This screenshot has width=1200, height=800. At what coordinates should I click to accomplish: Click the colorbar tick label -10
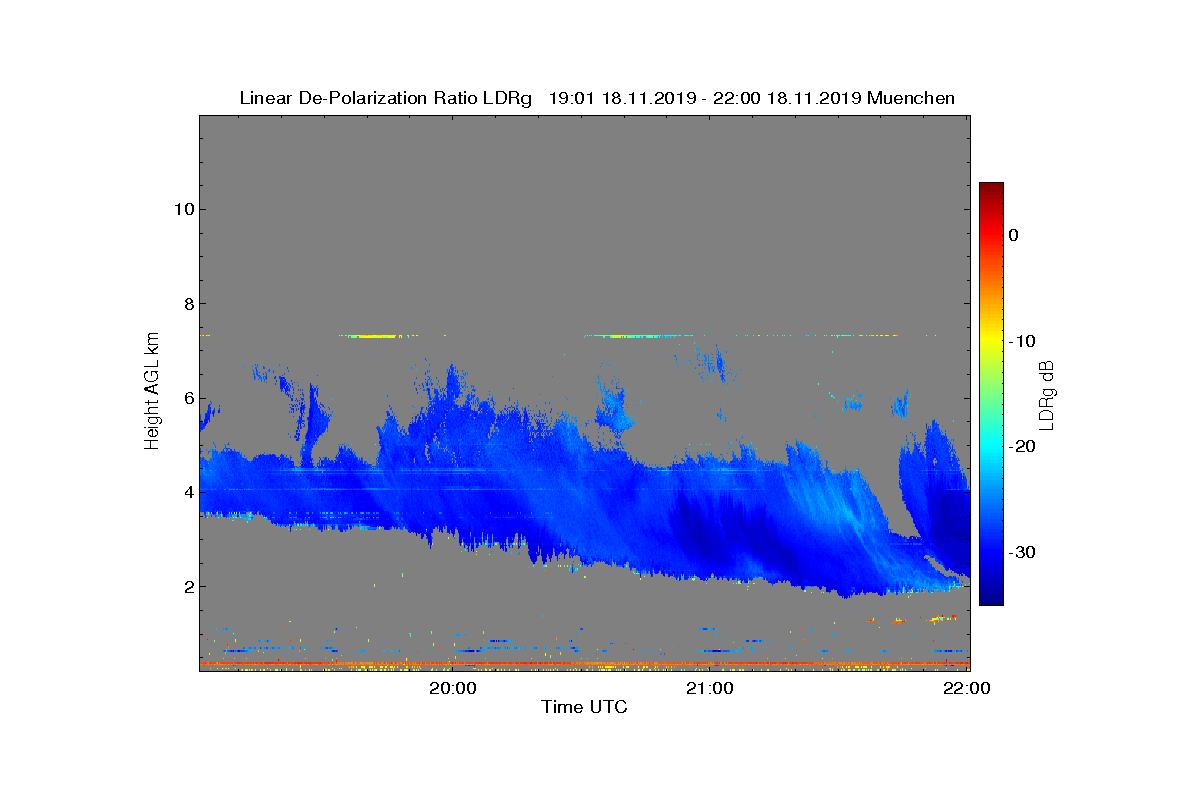pyautogui.click(x=1021, y=341)
